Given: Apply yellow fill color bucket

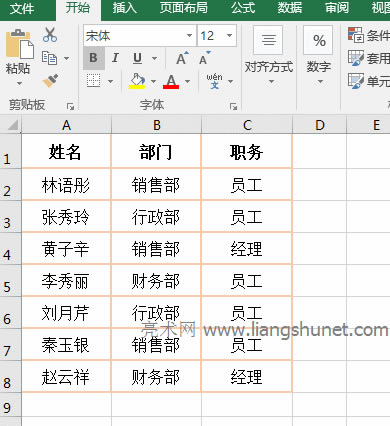Looking at the screenshot, I should (137, 81).
